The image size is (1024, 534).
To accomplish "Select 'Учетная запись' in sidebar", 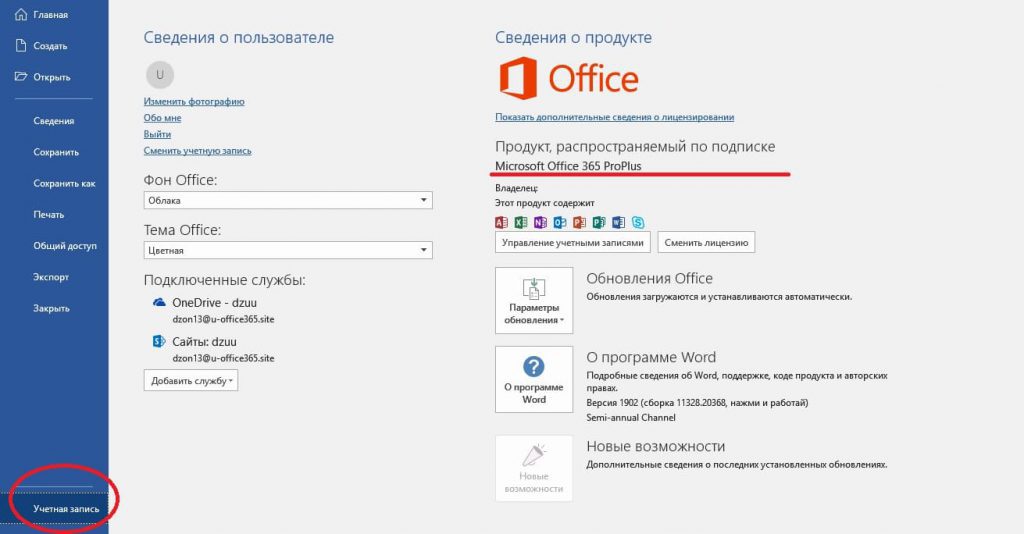I will tap(66, 509).
